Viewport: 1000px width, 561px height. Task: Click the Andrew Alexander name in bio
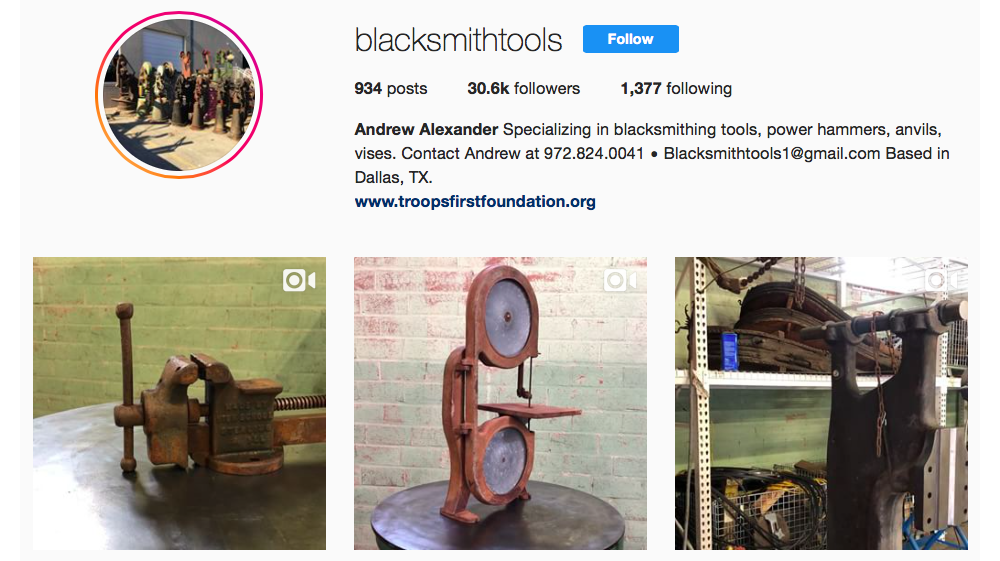click(x=426, y=129)
